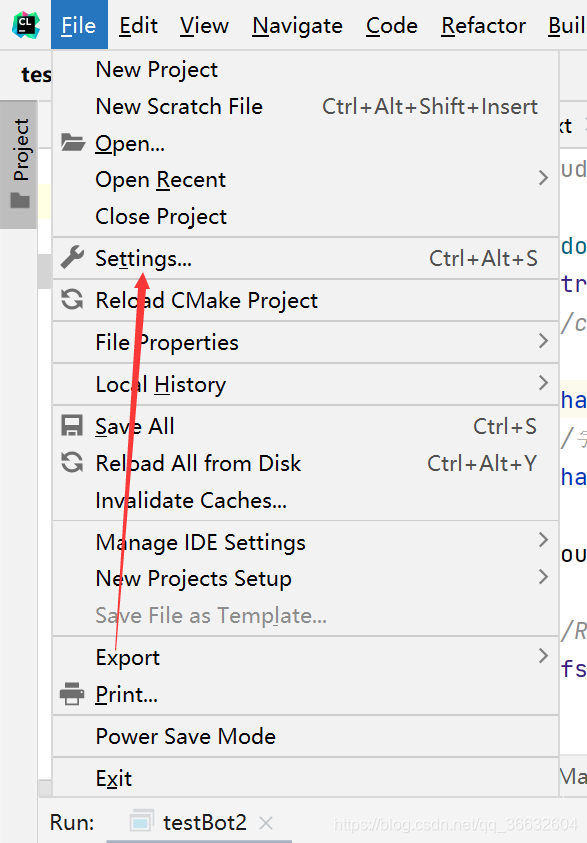Click the wrench icon beside Settings

tap(72, 257)
